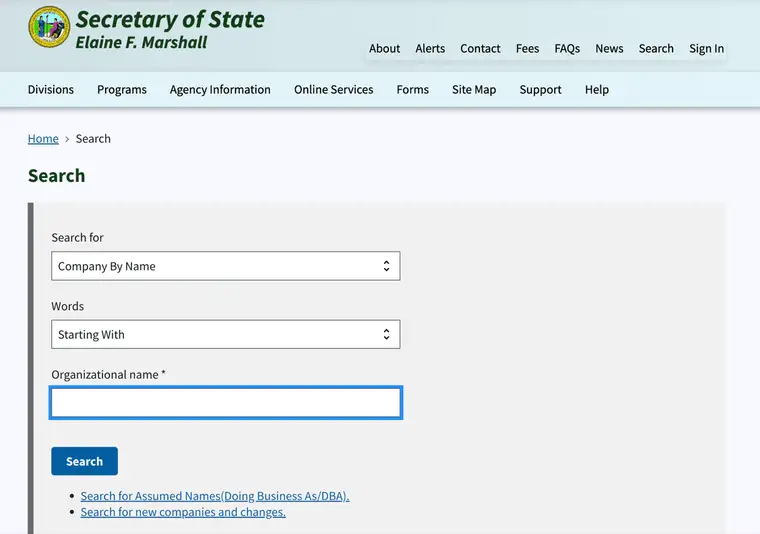Open Online Services menu

point(333,90)
